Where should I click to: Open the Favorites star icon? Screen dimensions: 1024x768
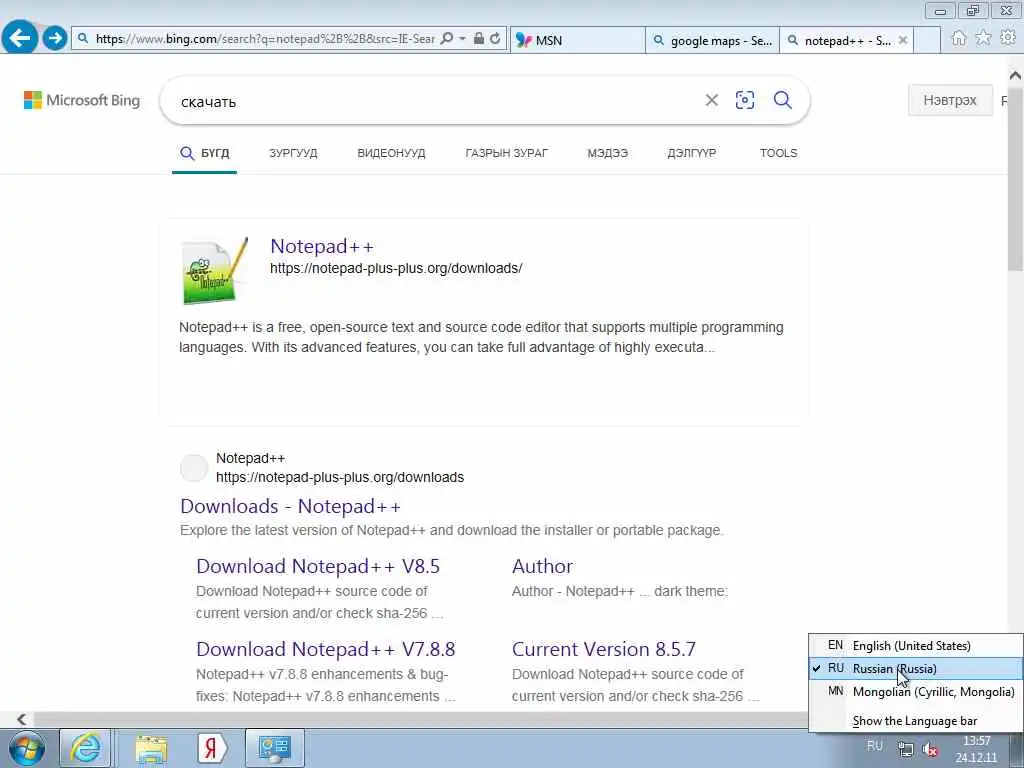point(983,39)
